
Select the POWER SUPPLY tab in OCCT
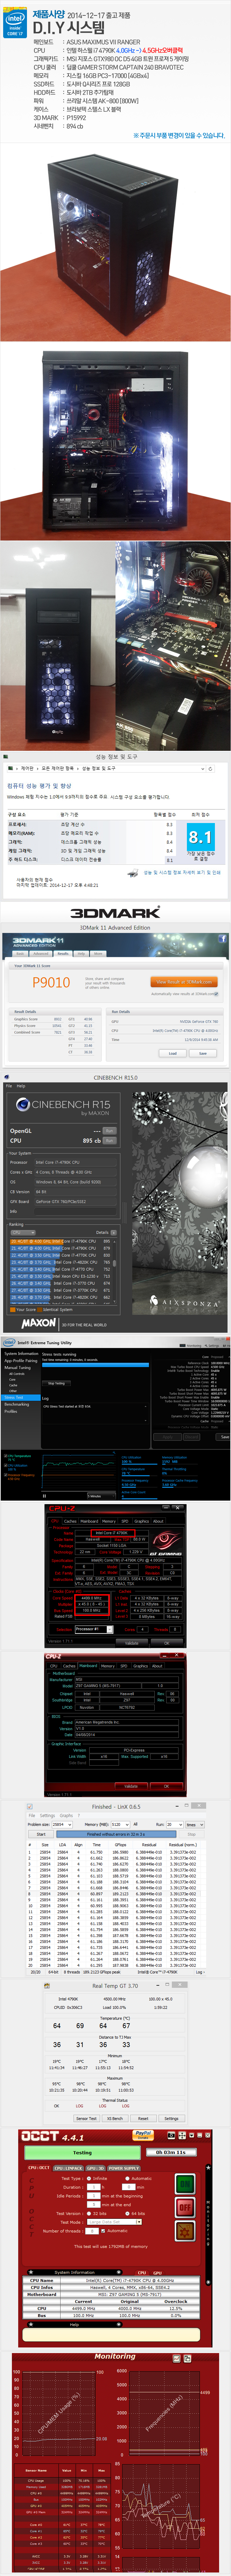pyautogui.click(x=124, y=2168)
